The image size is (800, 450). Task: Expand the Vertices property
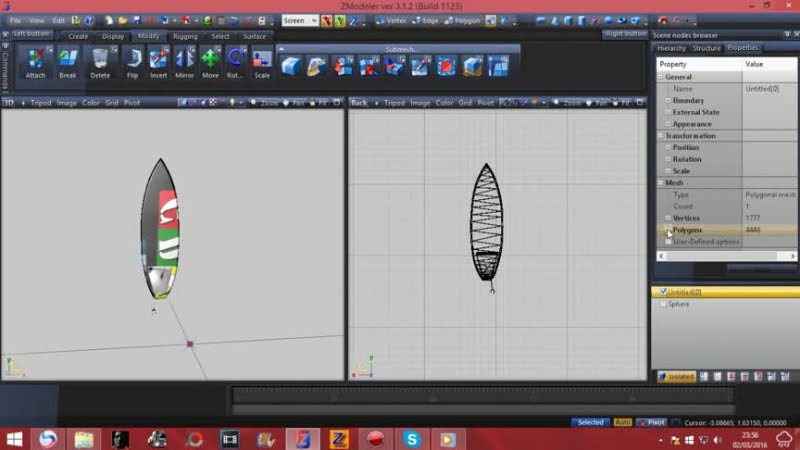pos(668,218)
